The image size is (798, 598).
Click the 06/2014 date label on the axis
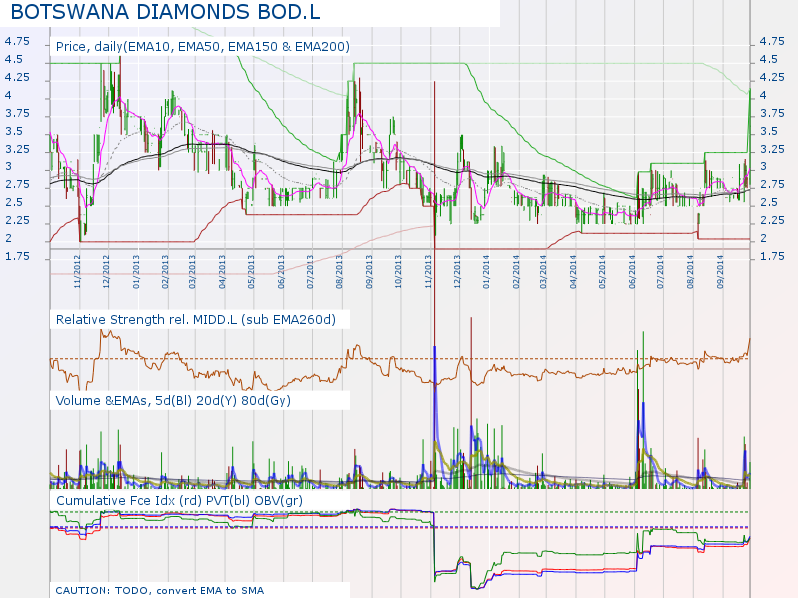633,272
